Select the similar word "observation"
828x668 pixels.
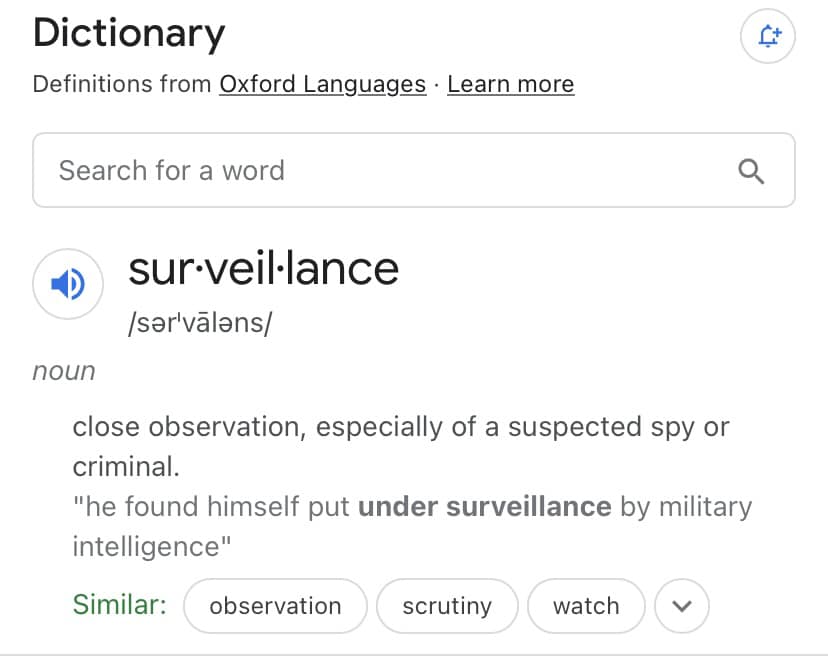point(275,606)
